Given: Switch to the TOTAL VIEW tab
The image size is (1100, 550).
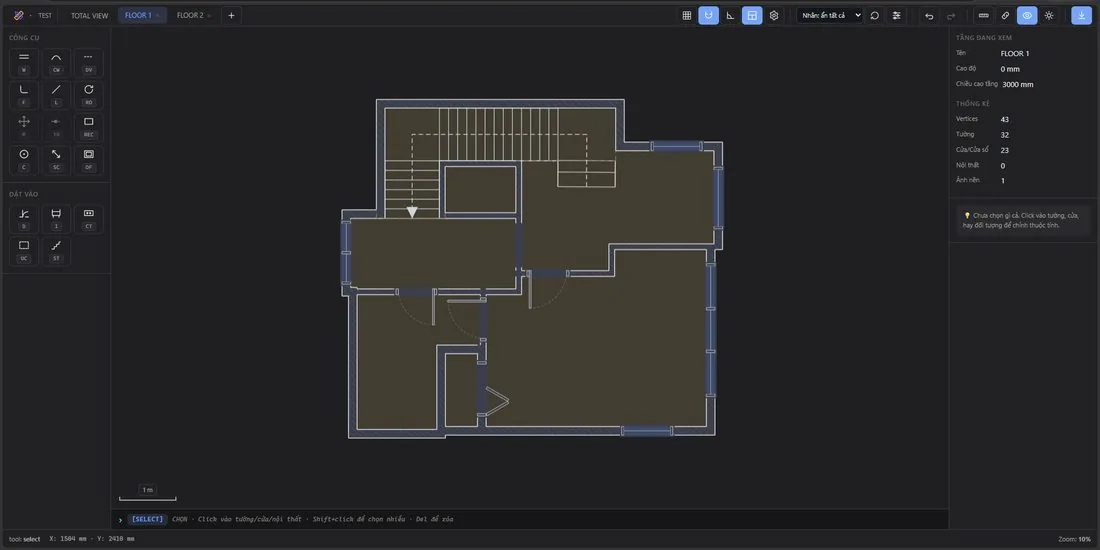Looking at the screenshot, I should [x=90, y=15].
